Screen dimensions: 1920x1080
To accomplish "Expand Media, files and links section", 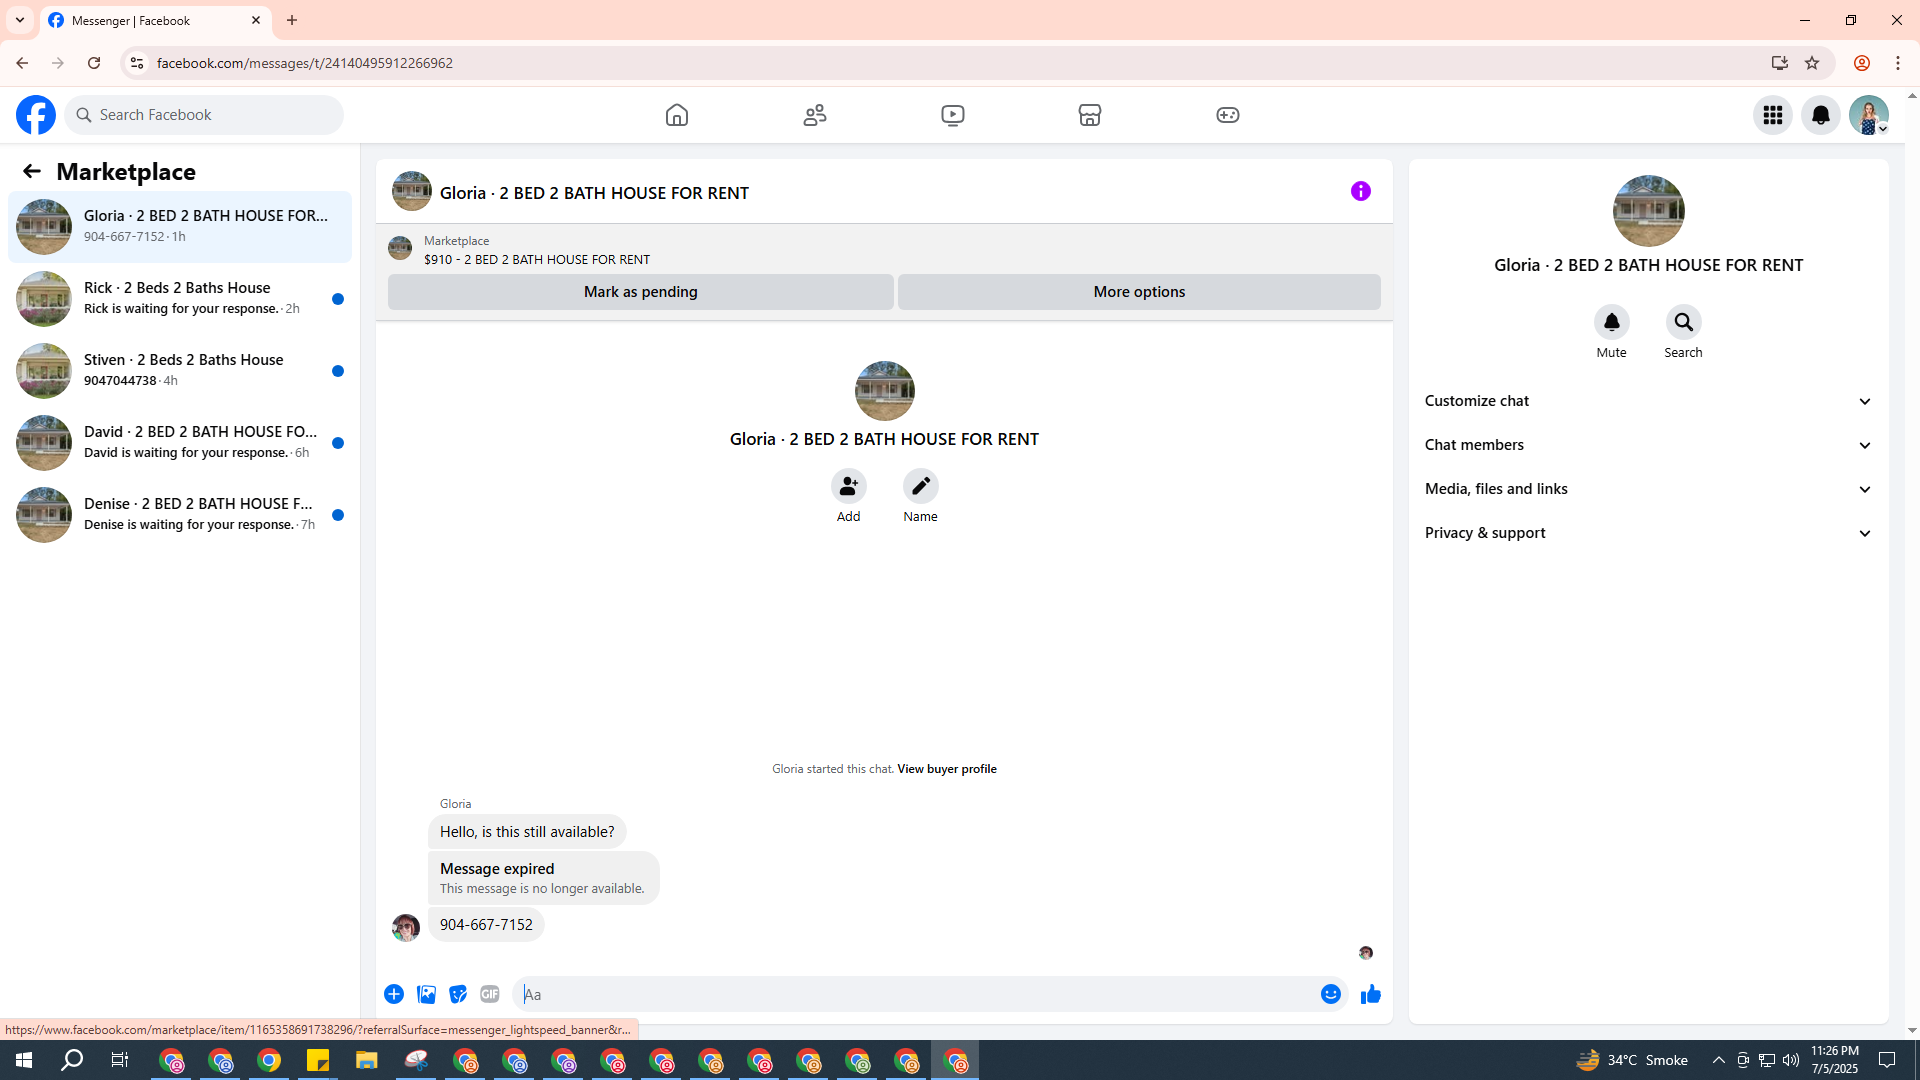I will pos(1648,489).
